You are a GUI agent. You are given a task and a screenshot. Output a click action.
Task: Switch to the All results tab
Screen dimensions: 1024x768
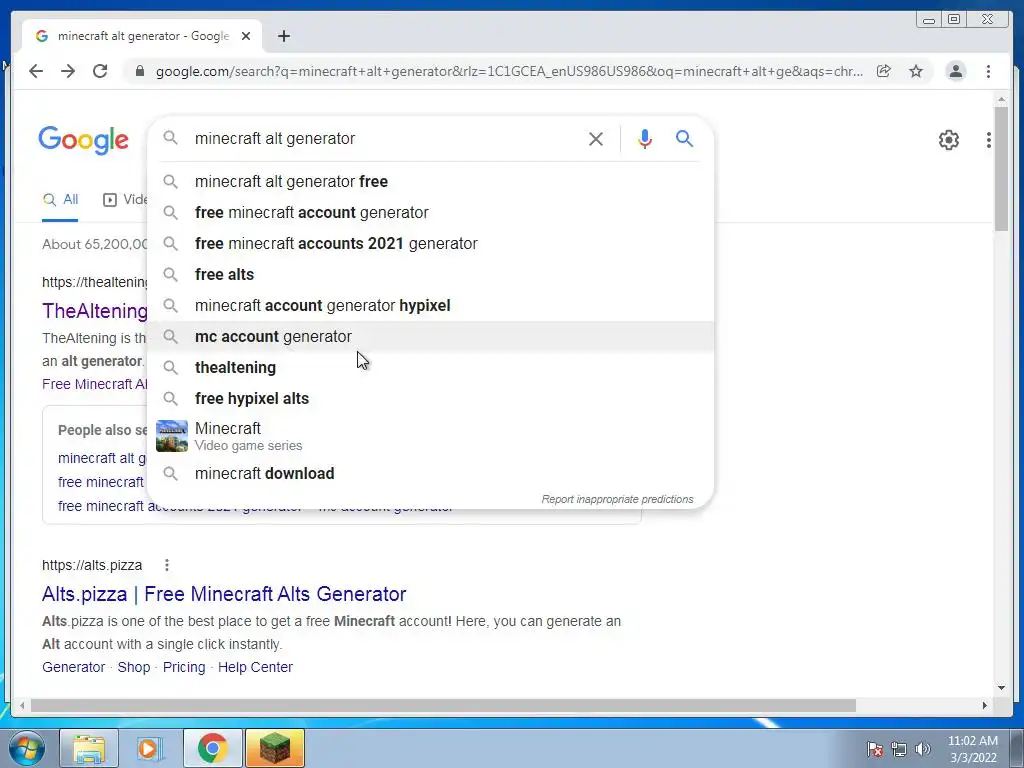tap(60, 200)
